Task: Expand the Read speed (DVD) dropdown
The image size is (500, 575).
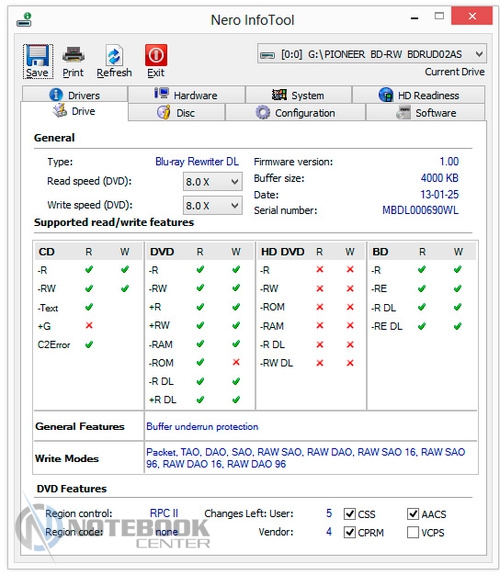Action: (213, 182)
